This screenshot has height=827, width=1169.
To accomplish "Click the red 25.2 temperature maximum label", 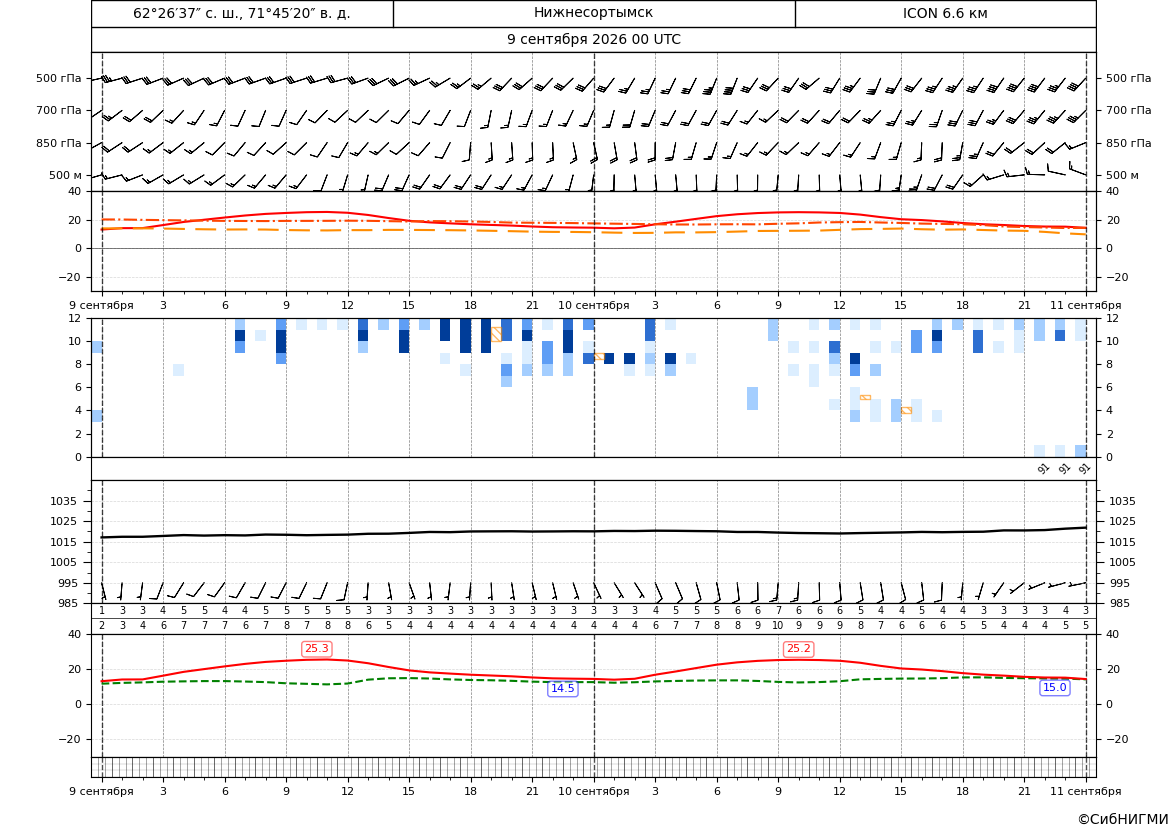I will pyautogui.click(x=798, y=649).
